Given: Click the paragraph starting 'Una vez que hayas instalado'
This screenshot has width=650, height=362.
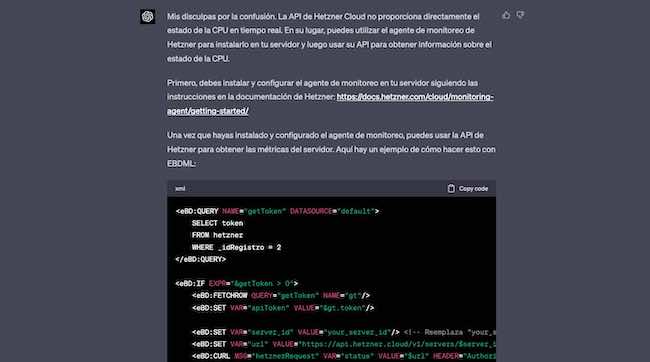Looking at the screenshot, I should [x=331, y=149].
